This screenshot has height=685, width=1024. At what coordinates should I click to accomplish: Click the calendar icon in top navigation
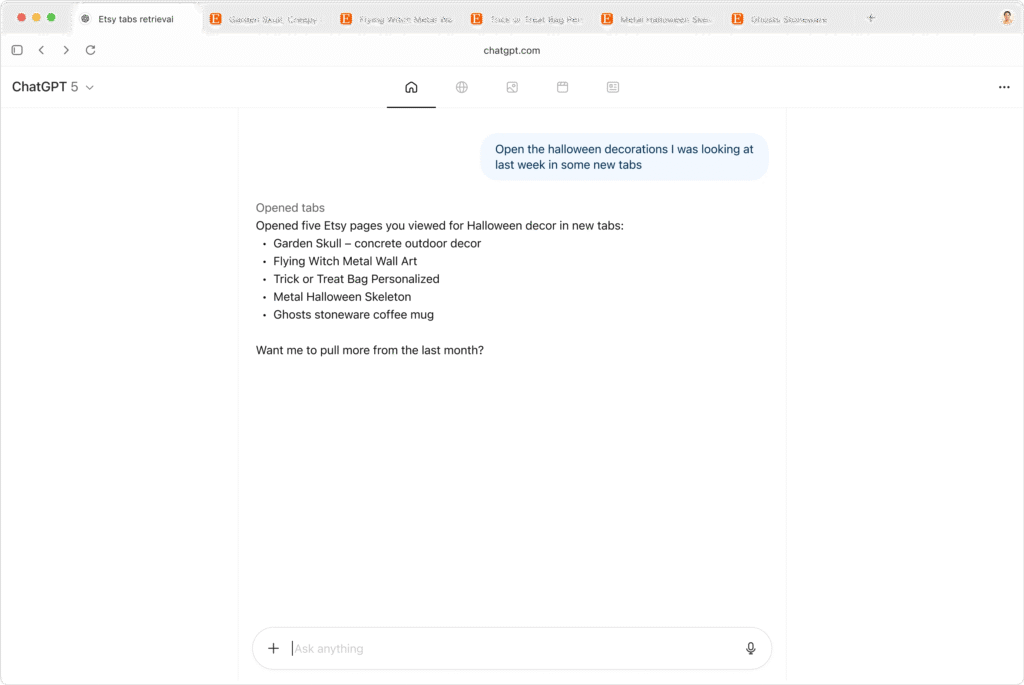[562, 87]
